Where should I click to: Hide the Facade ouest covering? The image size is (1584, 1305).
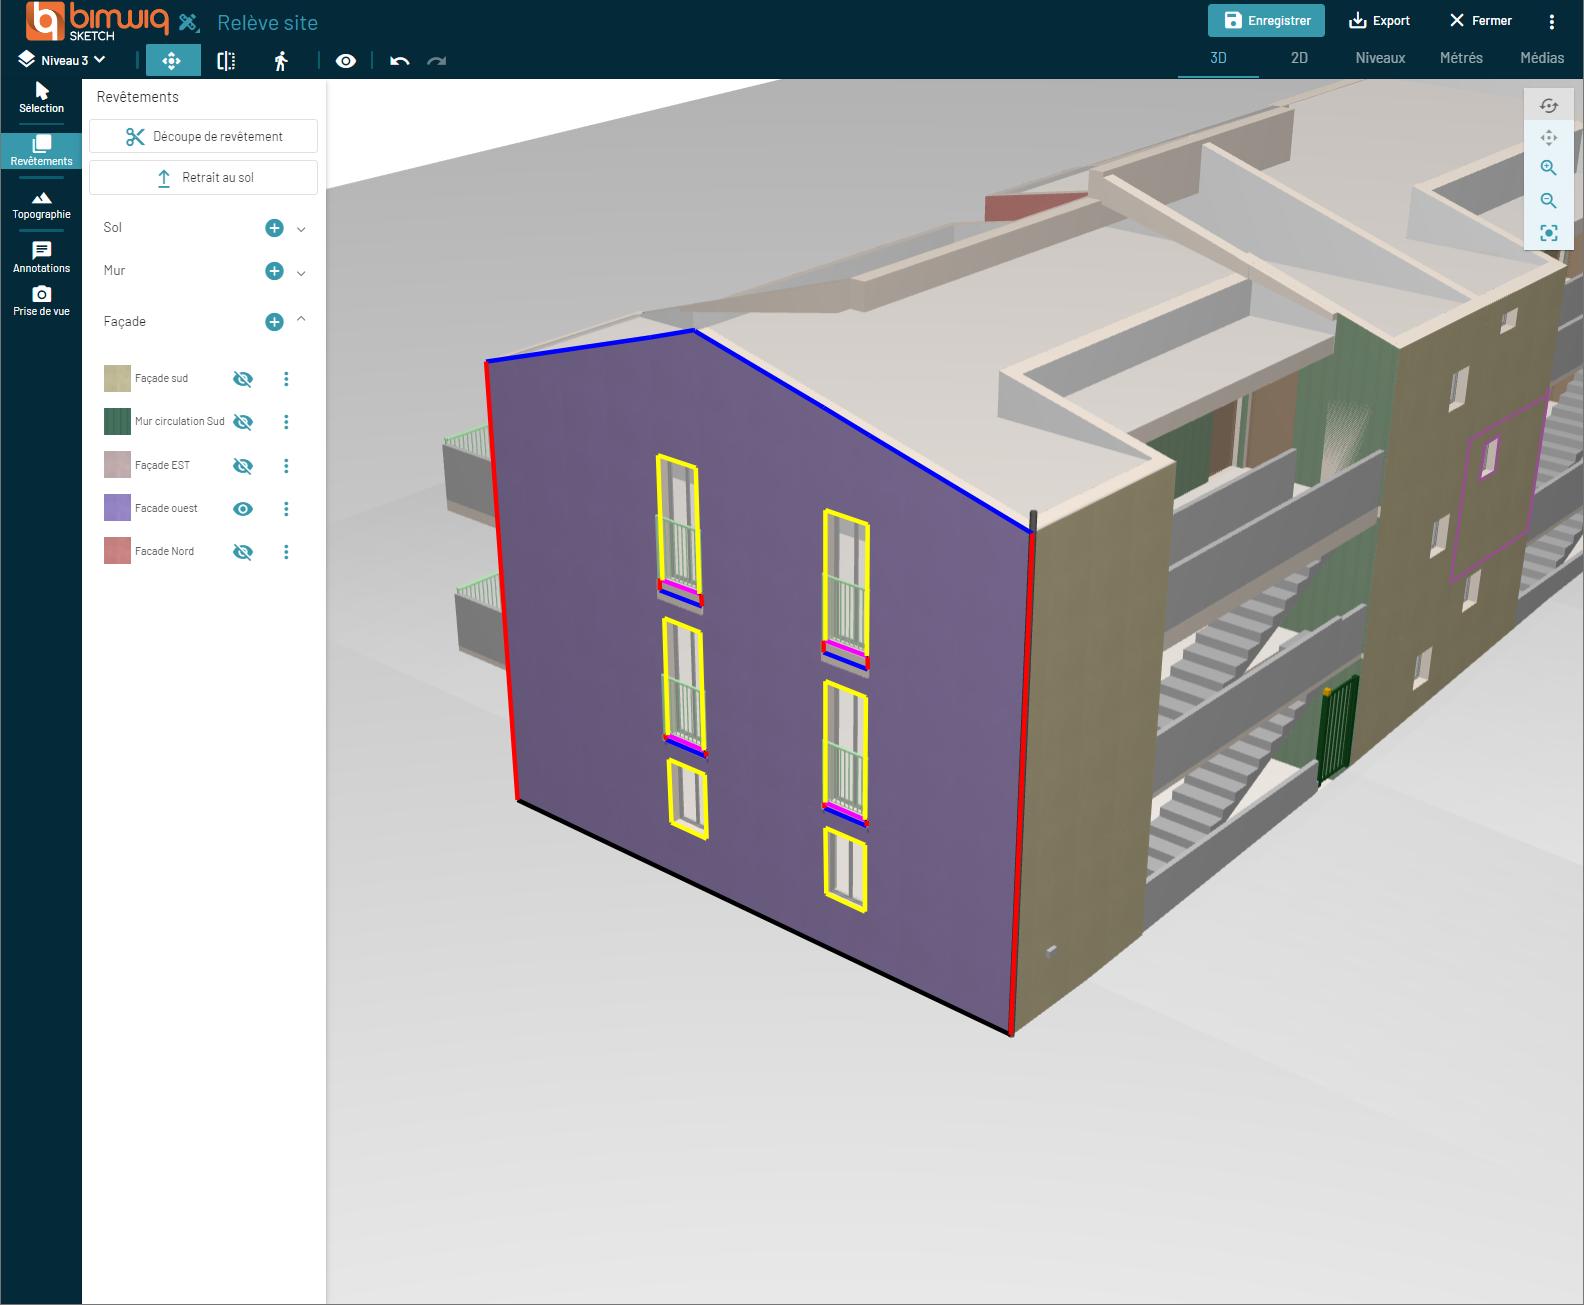242,509
